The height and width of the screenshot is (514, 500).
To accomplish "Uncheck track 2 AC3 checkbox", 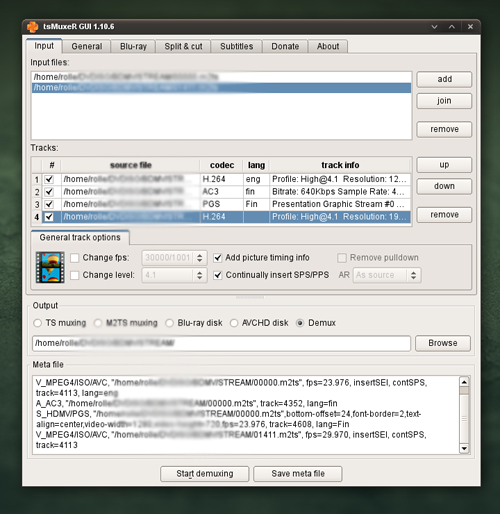I will click(x=49, y=192).
